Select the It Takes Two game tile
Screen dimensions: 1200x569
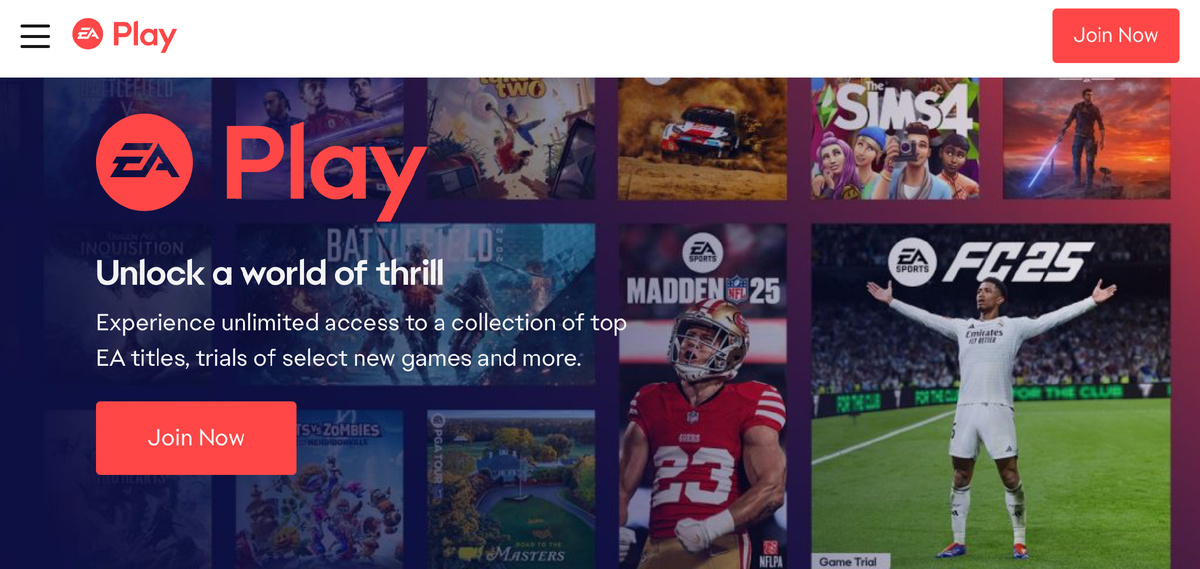511,139
